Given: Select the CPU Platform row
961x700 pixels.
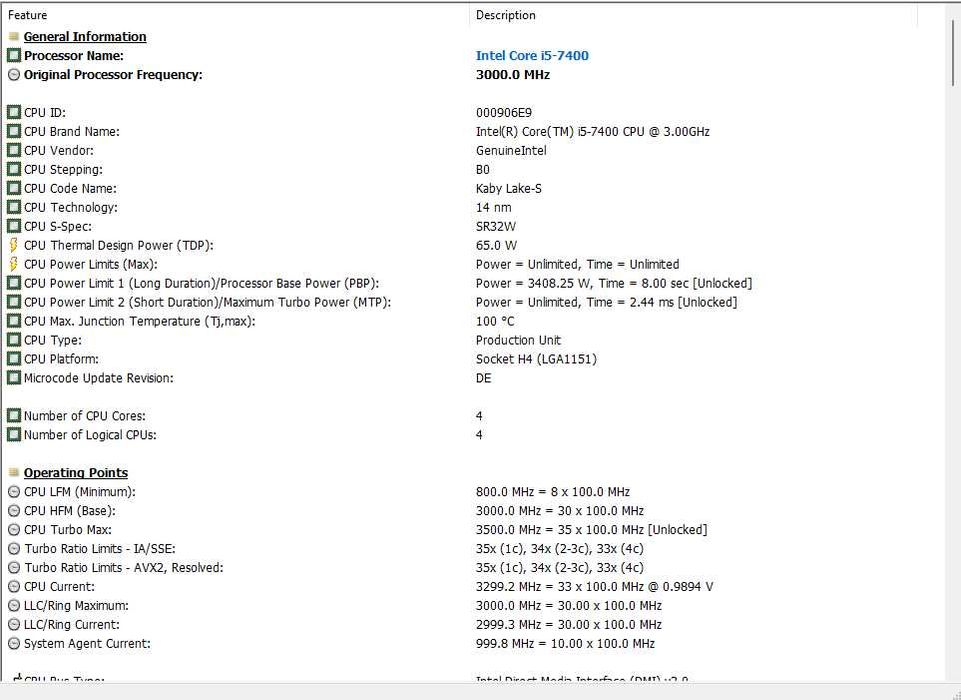Looking at the screenshot, I should pyautogui.click(x=61, y=359).
